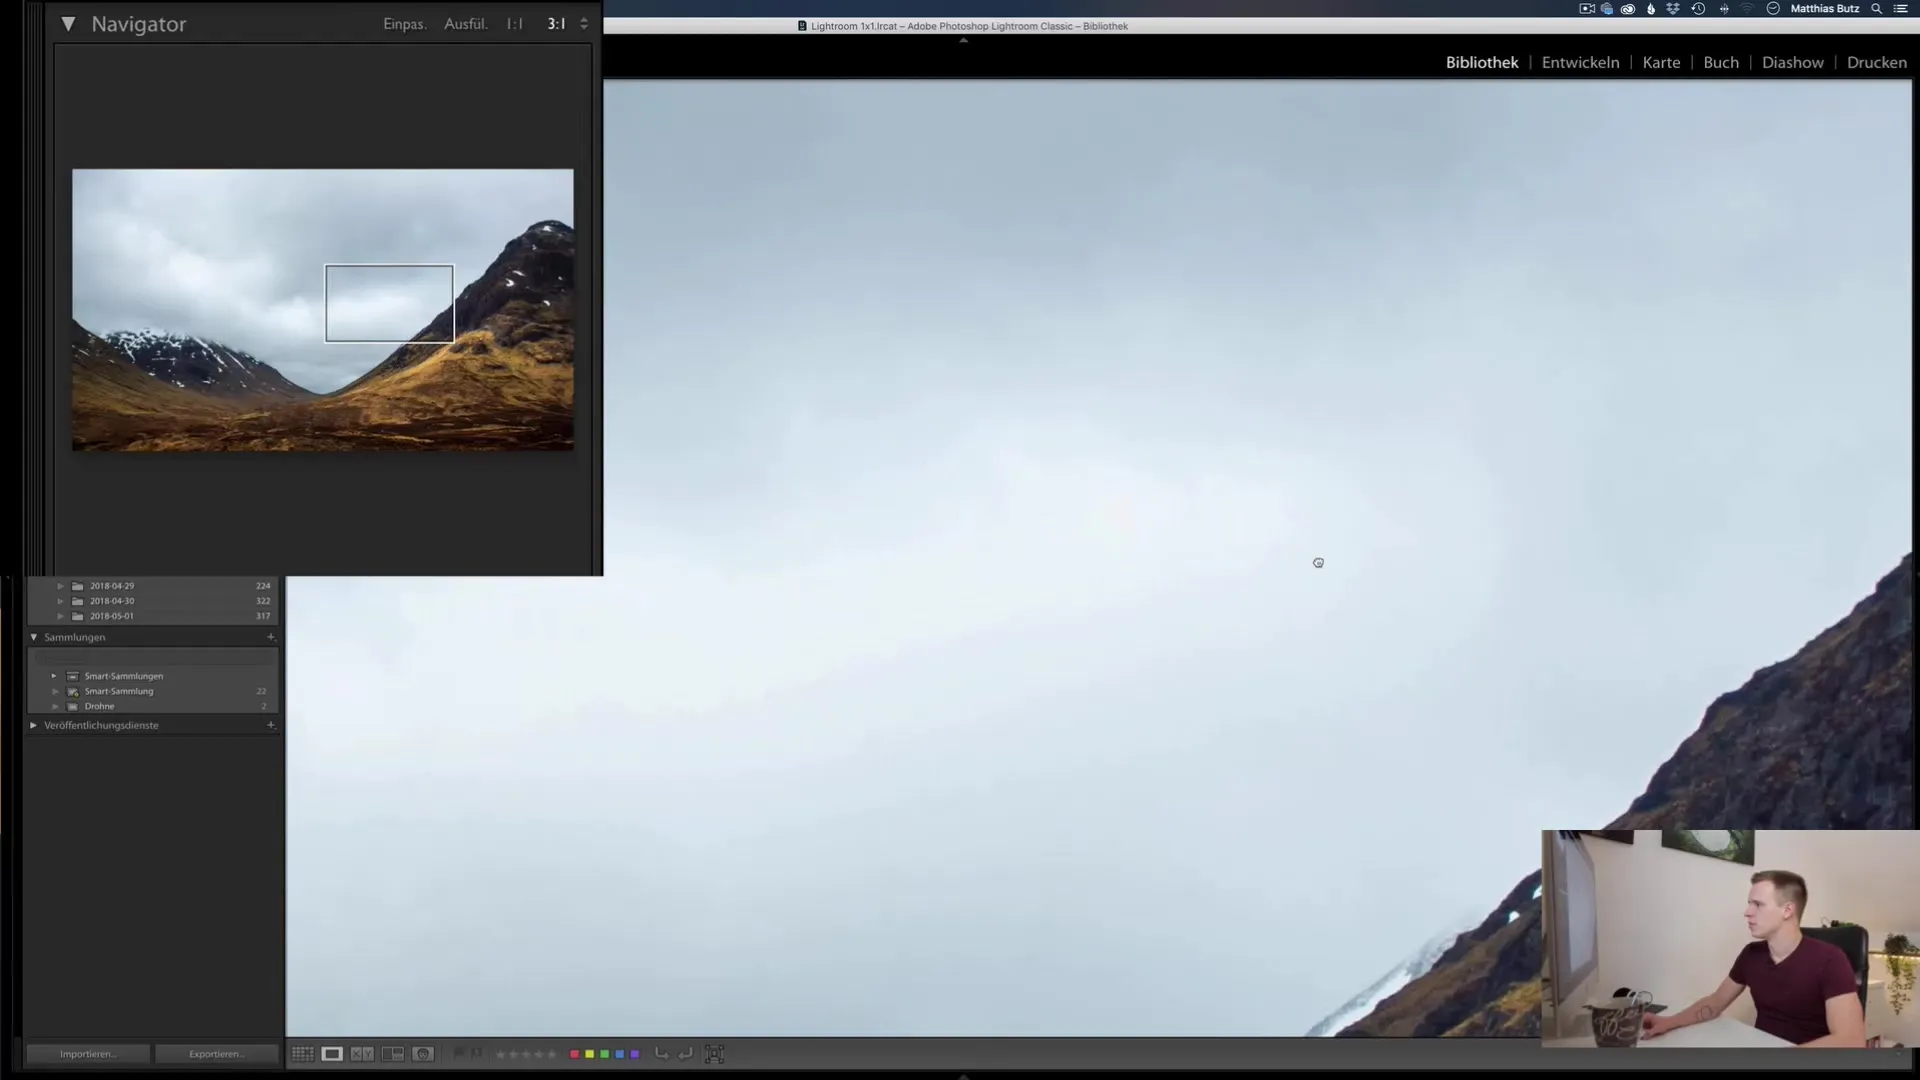This screenshot has height=1080, width=1920.
Task: Apply the yellow color label
Action: click(x=590, y=1054)
